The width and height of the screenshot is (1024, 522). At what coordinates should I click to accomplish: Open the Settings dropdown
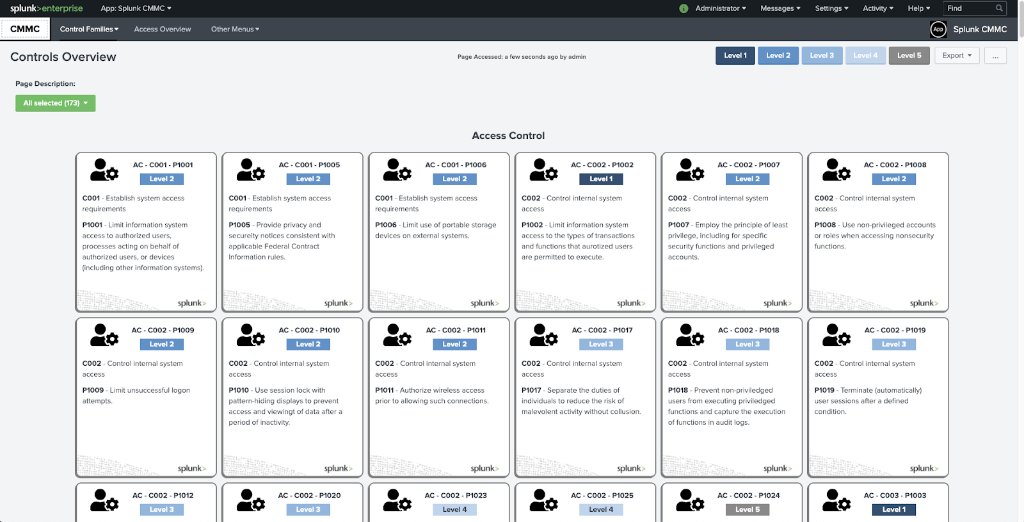831,8
